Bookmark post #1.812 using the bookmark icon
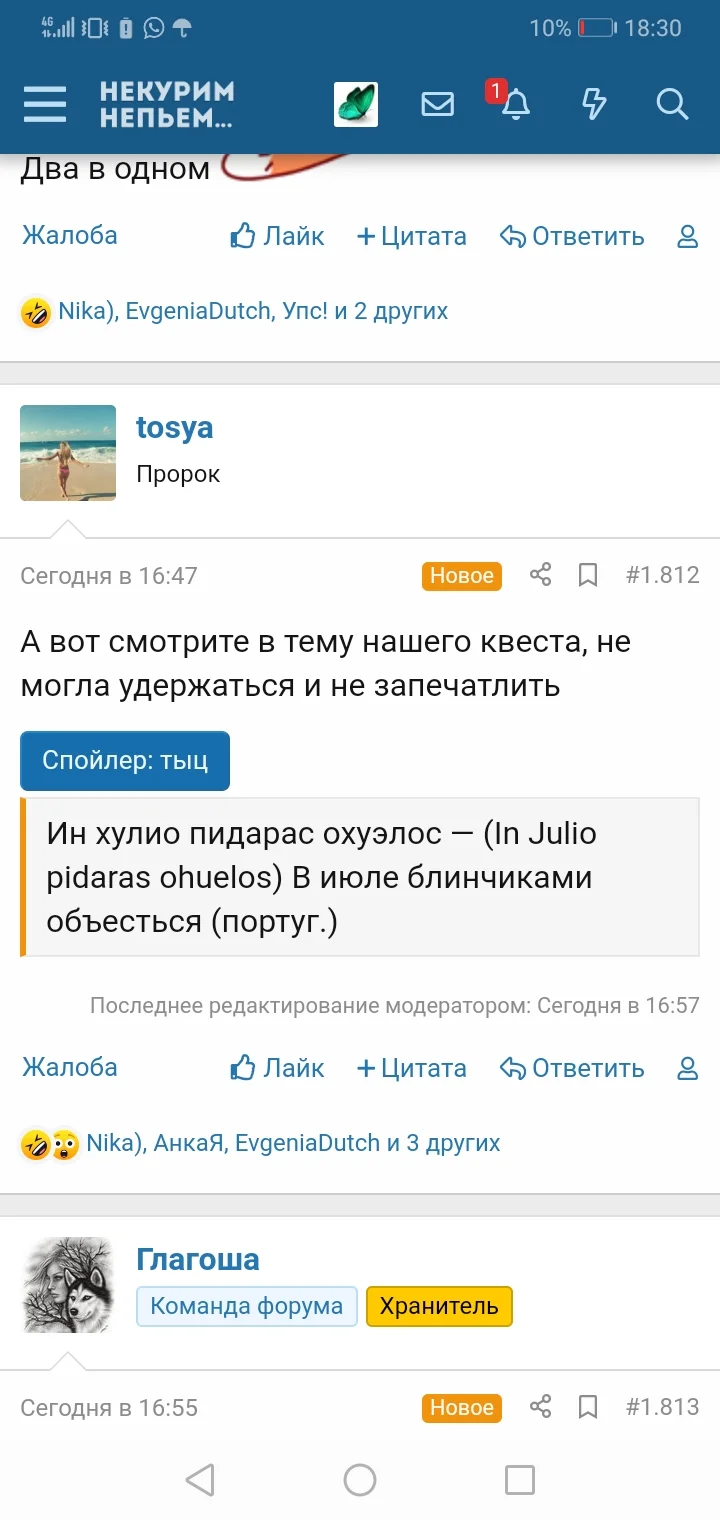Screen dimensions: 720x1520 click(x=587, y=575)
